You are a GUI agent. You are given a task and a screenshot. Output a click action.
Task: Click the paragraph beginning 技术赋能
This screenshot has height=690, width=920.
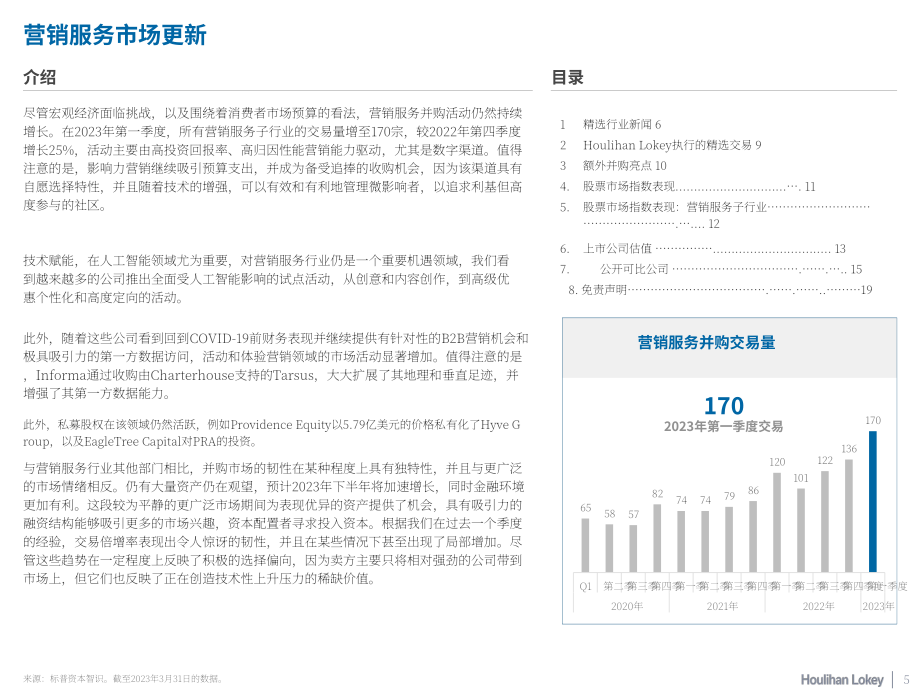point(266,279)
